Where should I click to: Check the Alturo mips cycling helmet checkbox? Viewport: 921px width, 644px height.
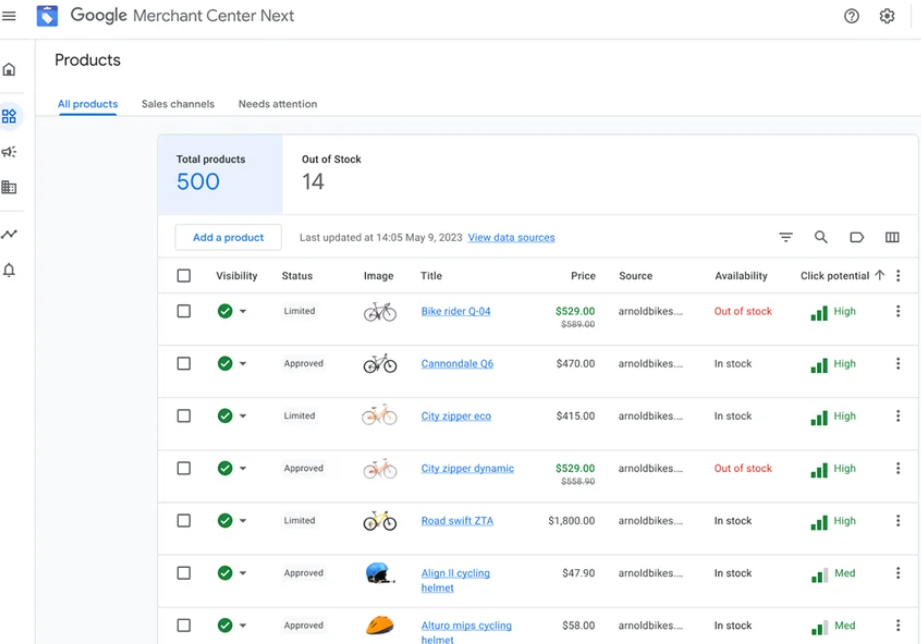tap(184, 625)
